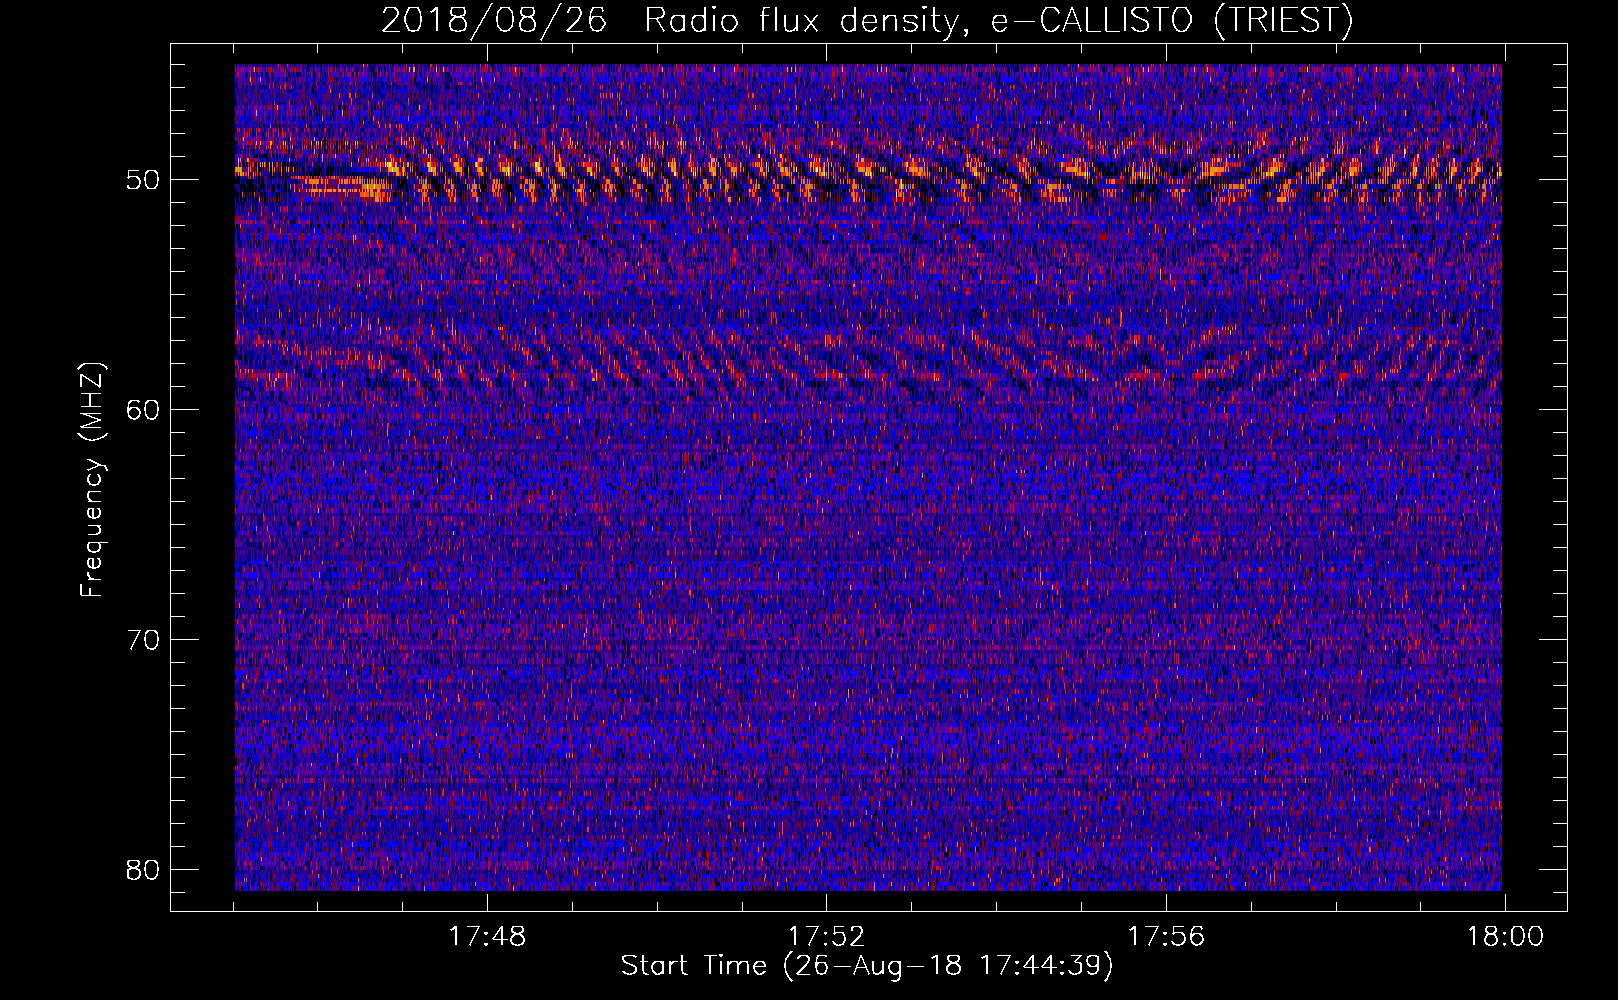Click the 18:00 time tick label
Screen dimensions: 1618x1000
click(1506, 937)
